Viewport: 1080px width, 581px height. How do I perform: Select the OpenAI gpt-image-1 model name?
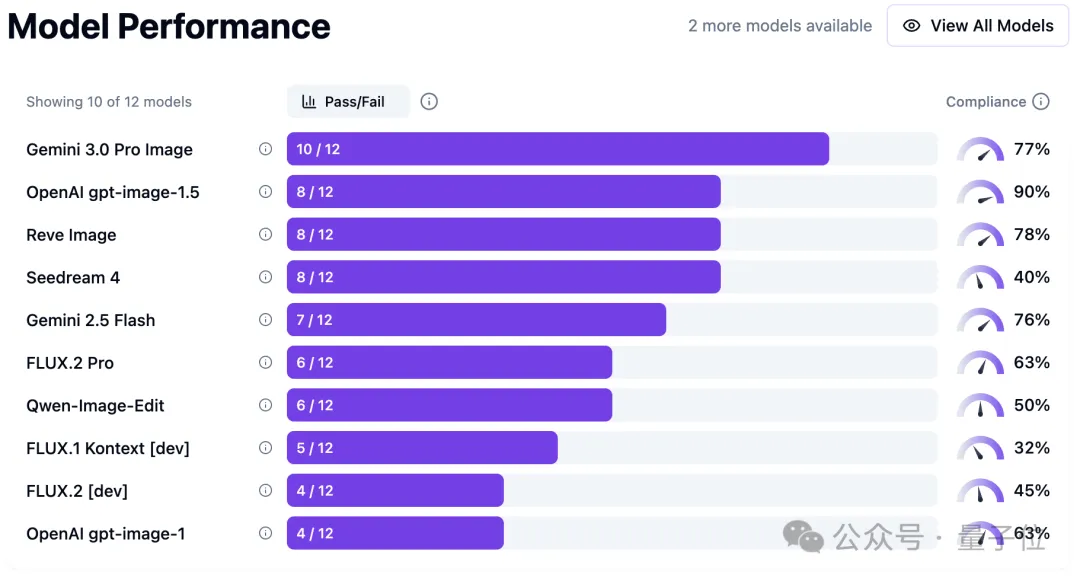pos(105,533)
